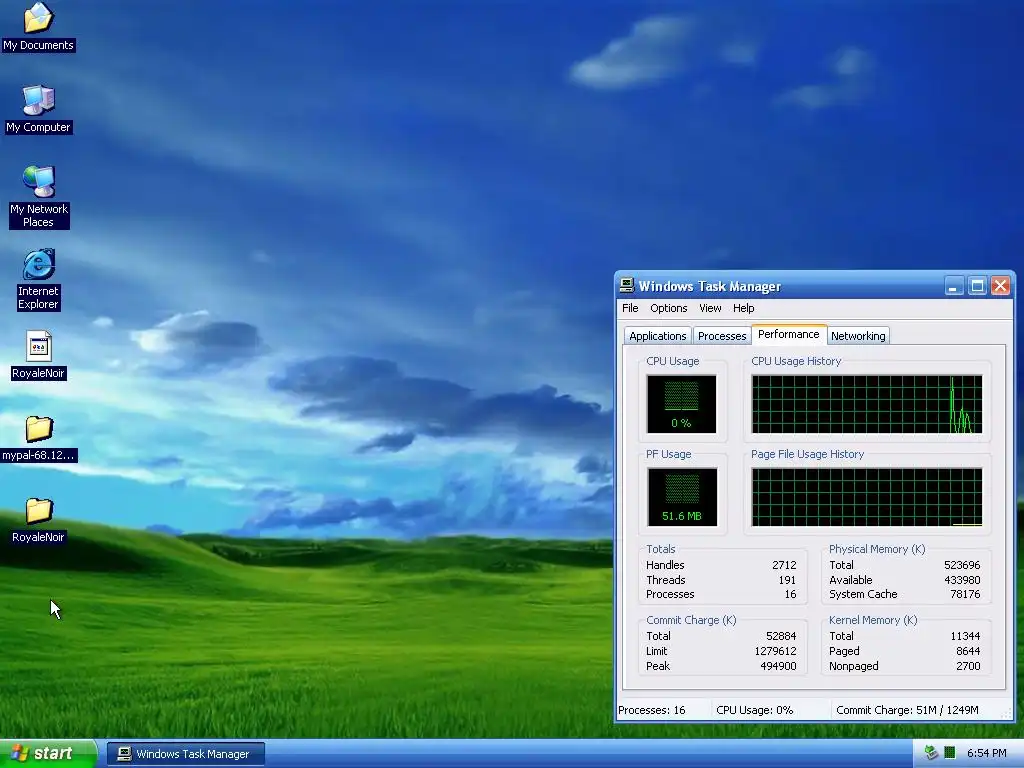Click status bar text CPU Usage: 0%
The height and width of the screenshot is (768, 1024).
click(754, 710)
